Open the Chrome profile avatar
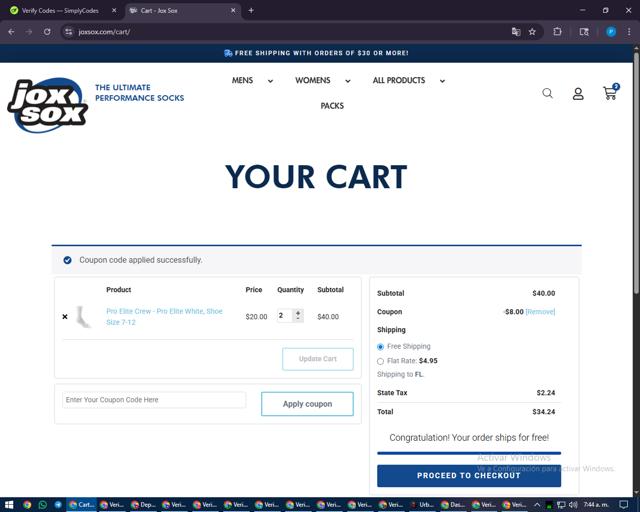The image size is (640, 512). tap(611, 32)
